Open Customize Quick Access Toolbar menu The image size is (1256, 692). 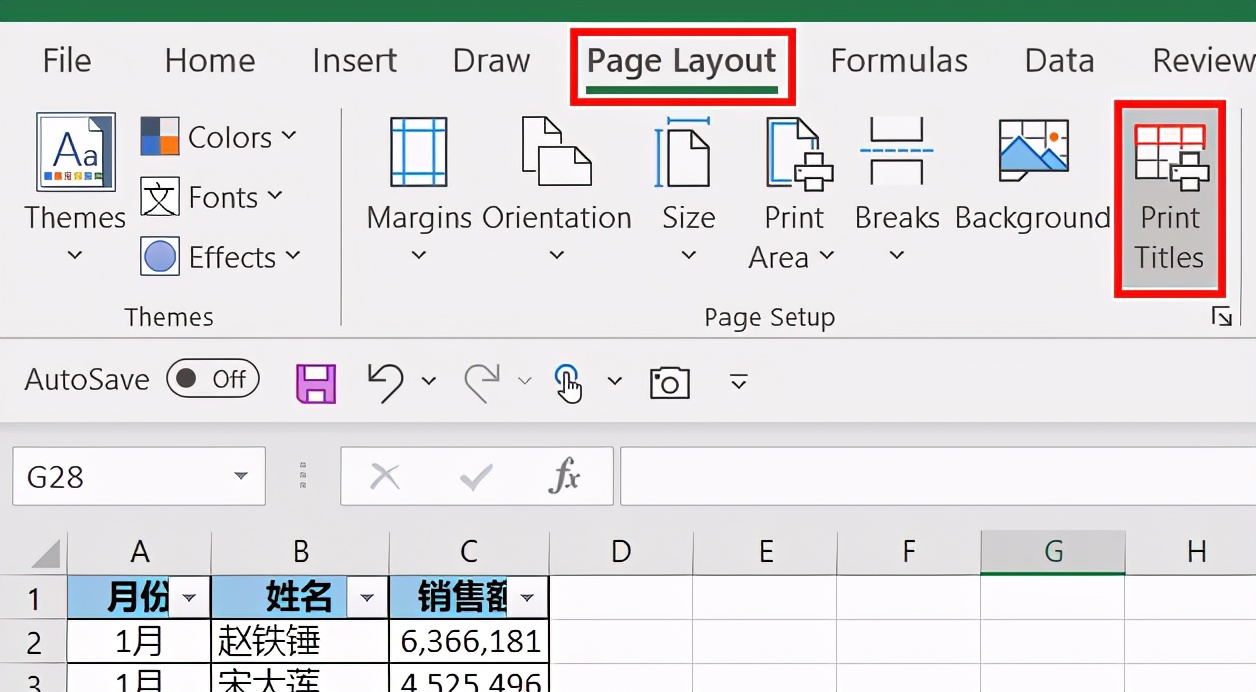pos(738,381)
